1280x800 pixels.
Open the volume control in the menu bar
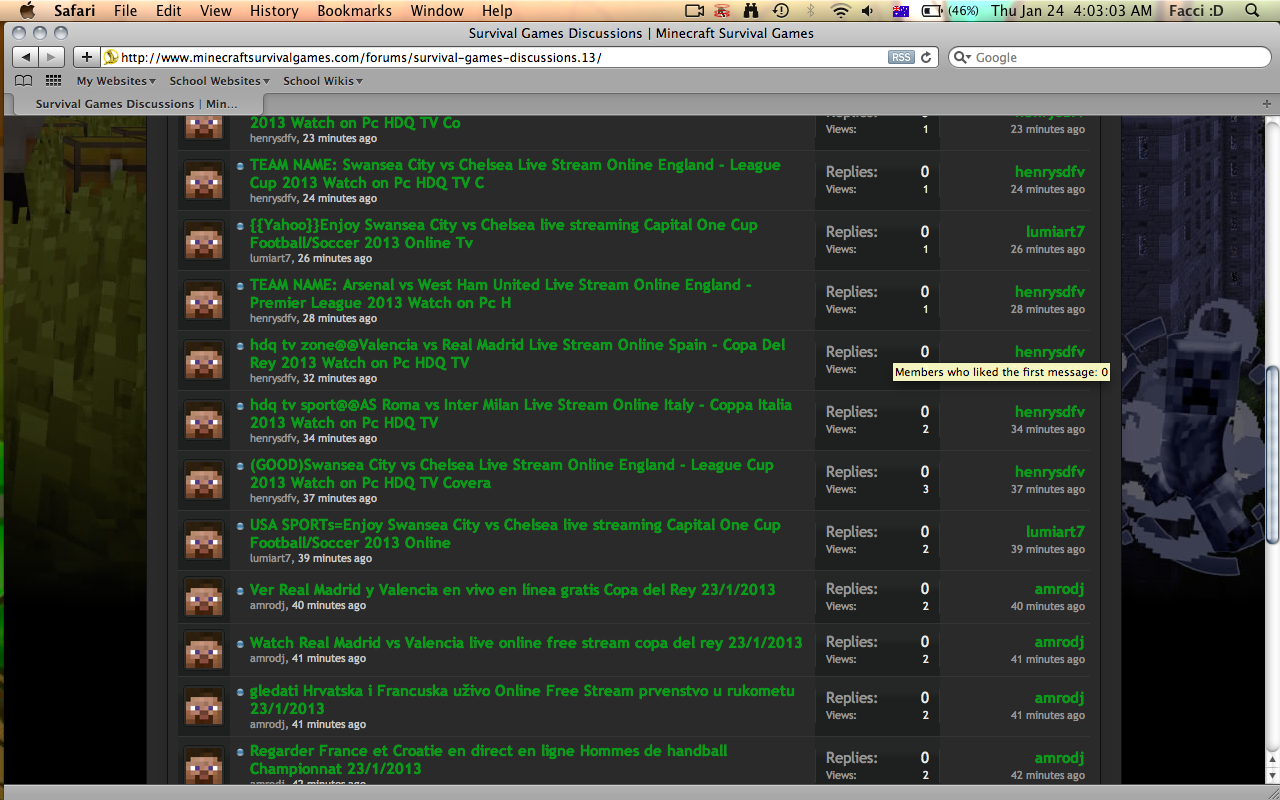[868, 11]
